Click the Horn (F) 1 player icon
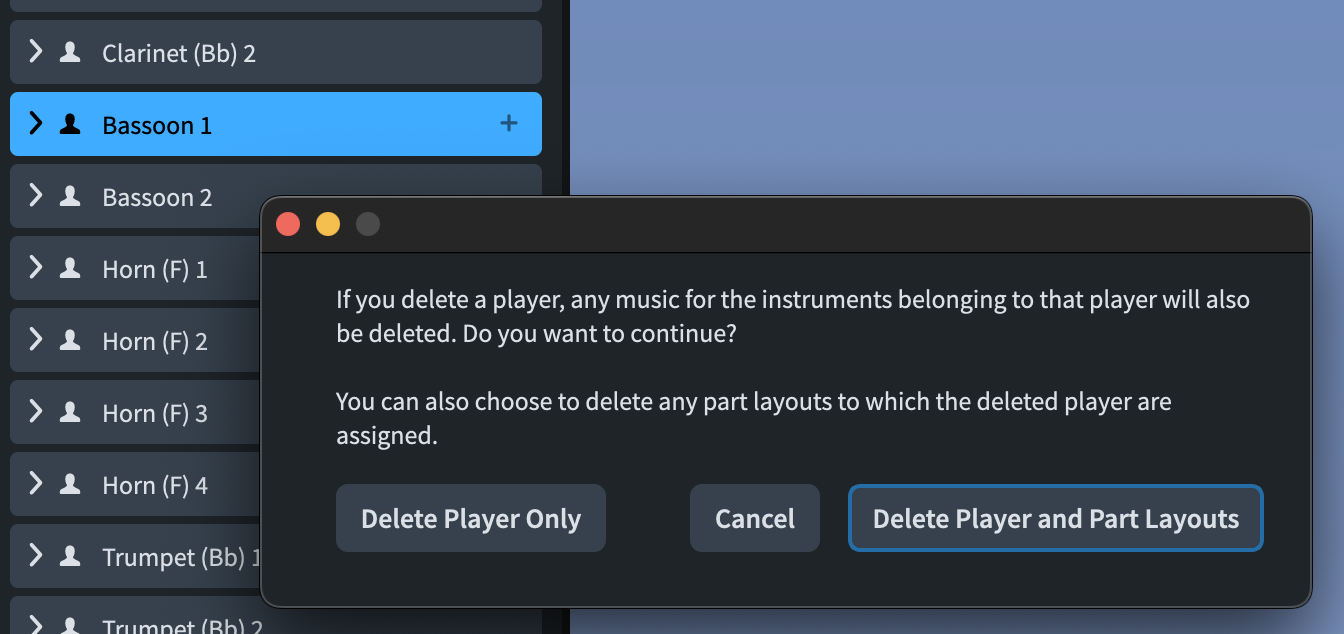 tap(70, 268)
